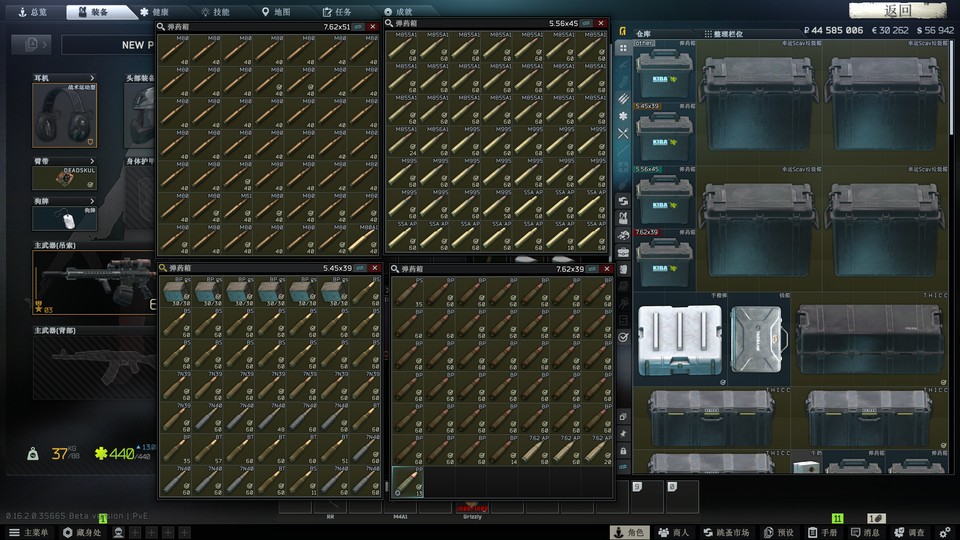Image resolution: width=960 pixels, height=540 pixels.
Task: Select the food and drink filter icon
Action: coord(623,133)
